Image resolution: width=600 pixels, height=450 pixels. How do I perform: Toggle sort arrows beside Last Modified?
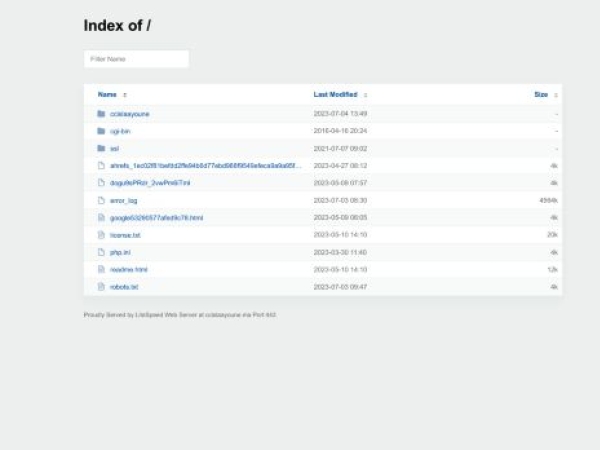coord(366,95)
